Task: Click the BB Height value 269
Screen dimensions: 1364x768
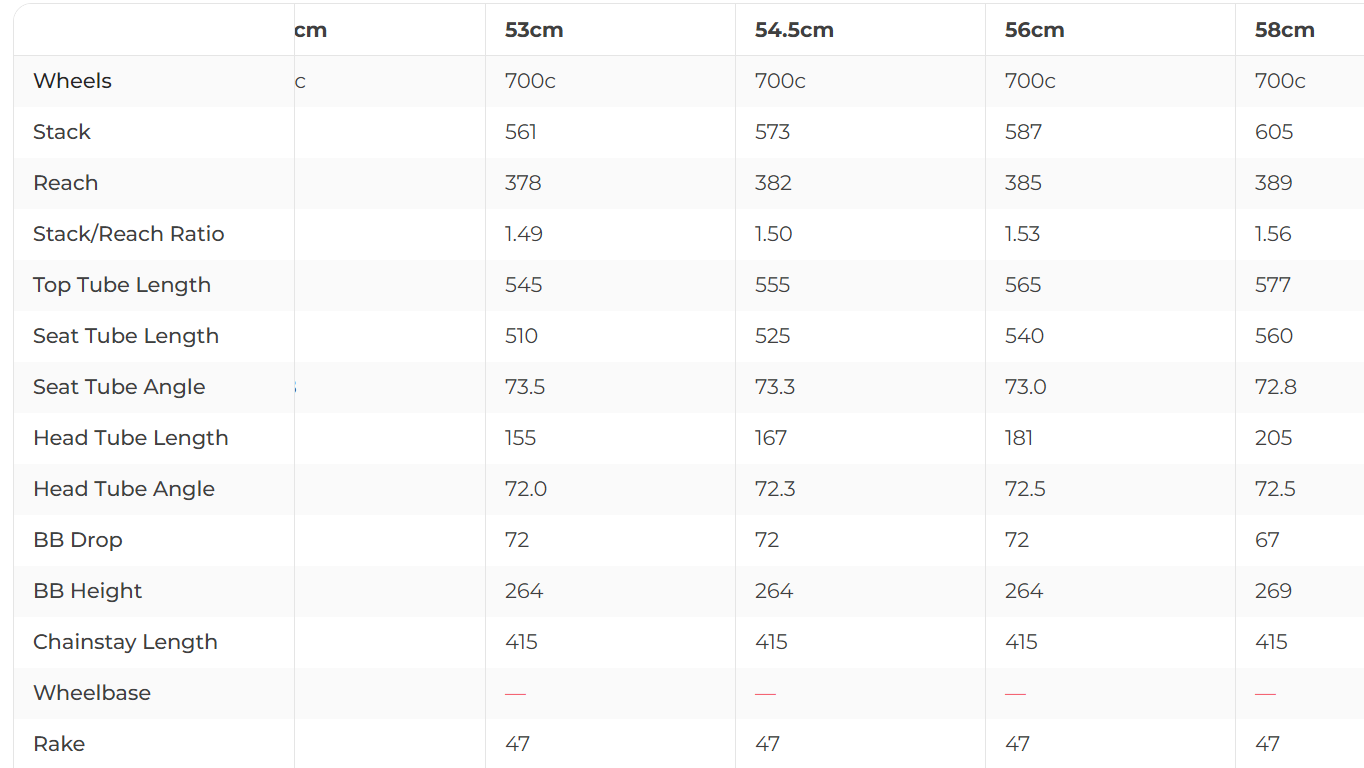Action: tap(1273, 591)
